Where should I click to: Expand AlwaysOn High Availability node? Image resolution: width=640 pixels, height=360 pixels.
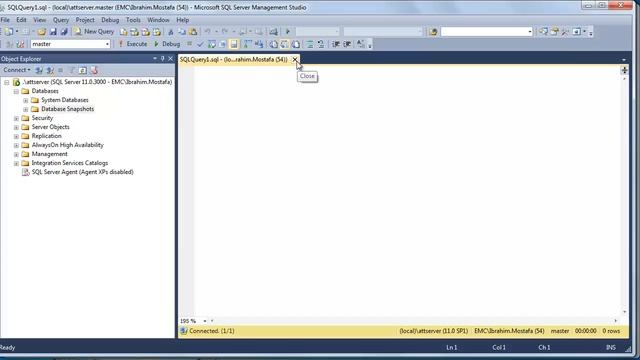pyautogui.click(x=16, y=145)
